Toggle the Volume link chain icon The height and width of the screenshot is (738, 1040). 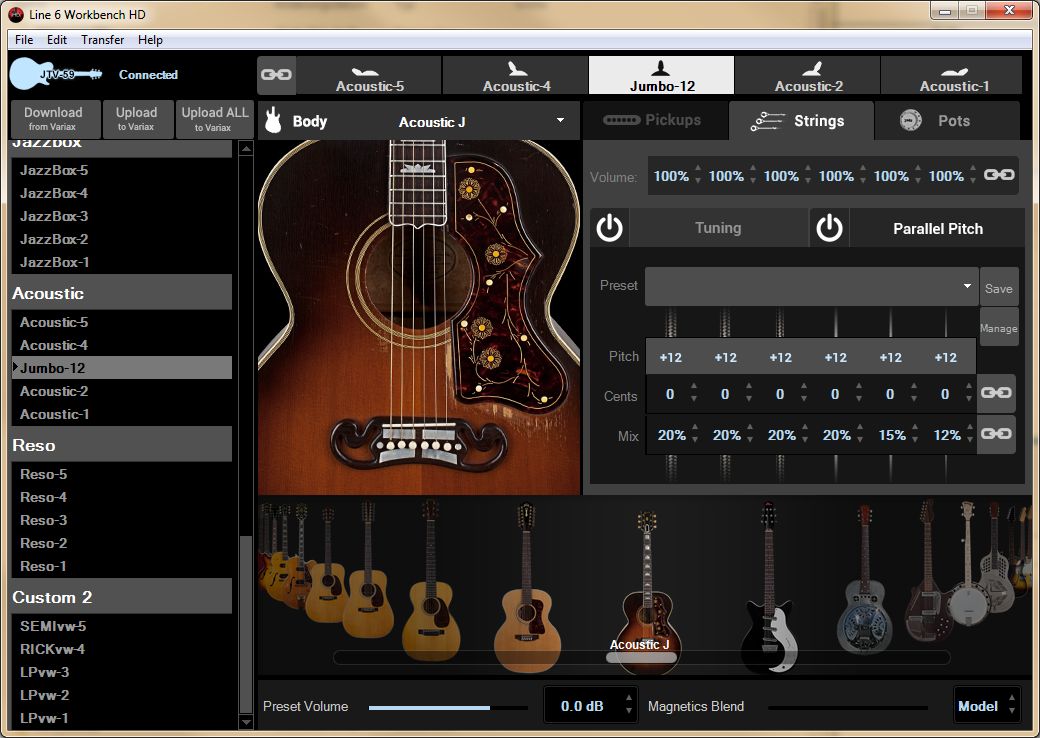point(999,174)
